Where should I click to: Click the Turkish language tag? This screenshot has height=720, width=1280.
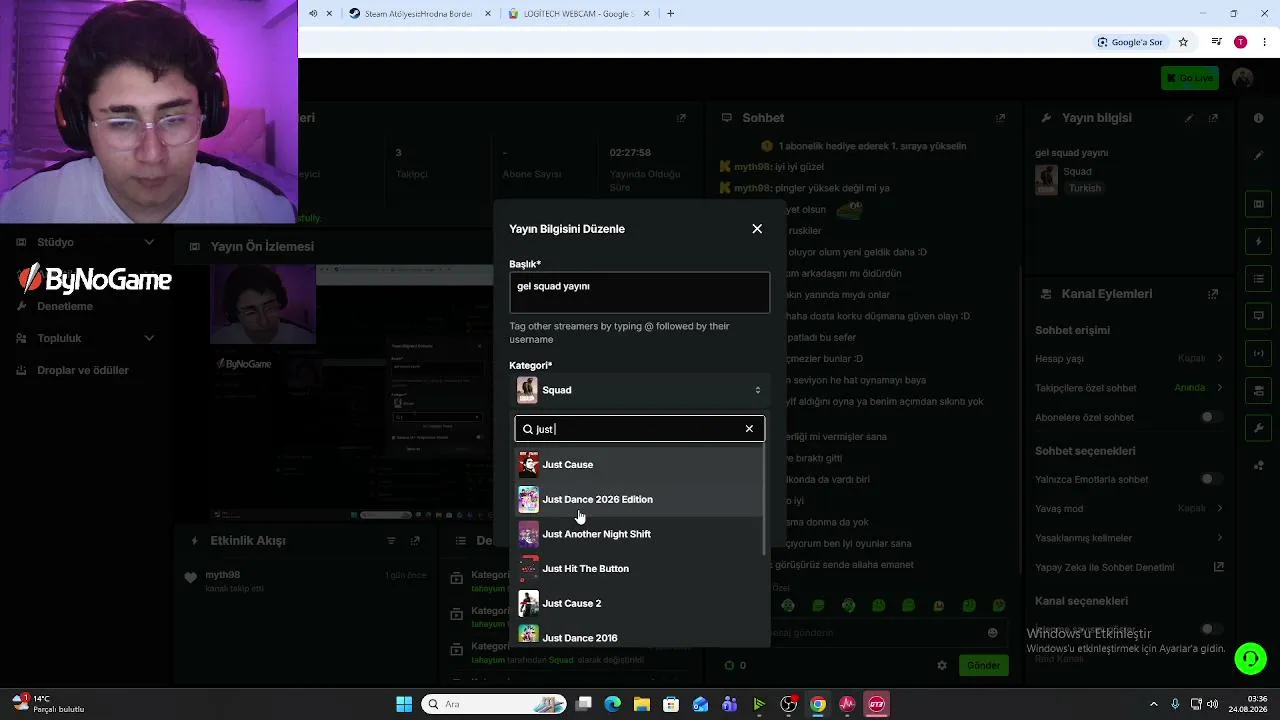pos(1085,188)
